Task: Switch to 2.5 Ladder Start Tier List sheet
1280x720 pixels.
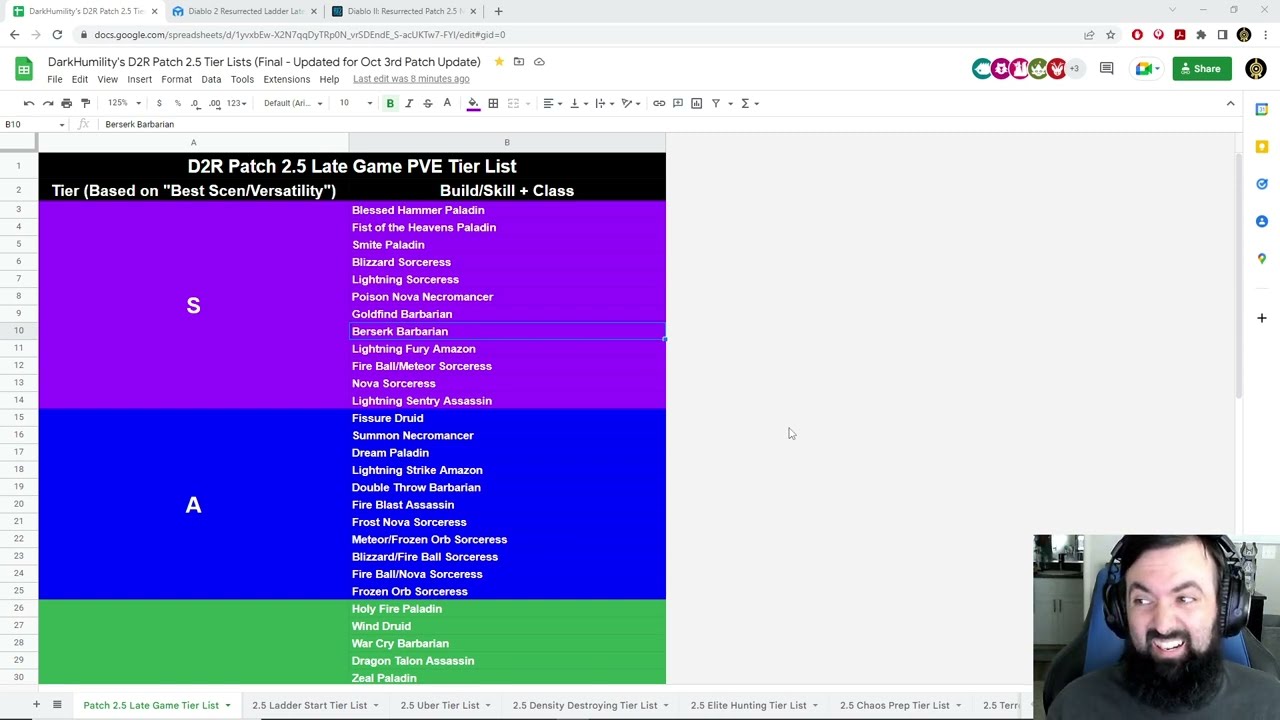Action: (x=309, y=705)
